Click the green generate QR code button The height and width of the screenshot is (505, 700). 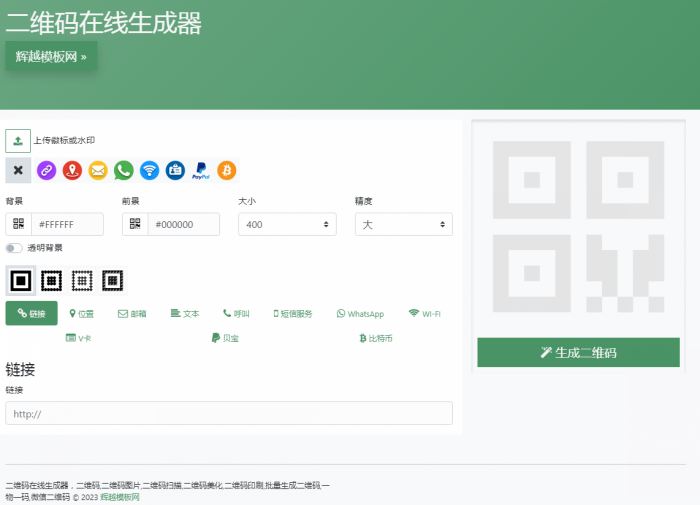[x=578, y=352]
